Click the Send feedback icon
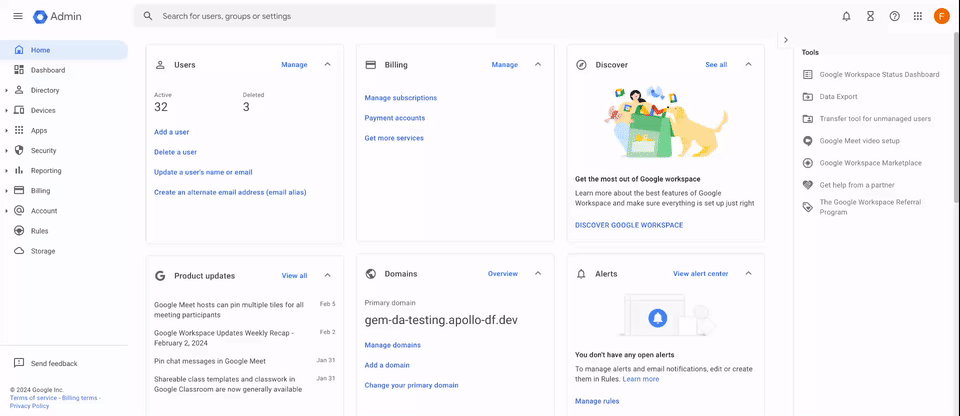960x416 pixels. click(x=19, y=363)
